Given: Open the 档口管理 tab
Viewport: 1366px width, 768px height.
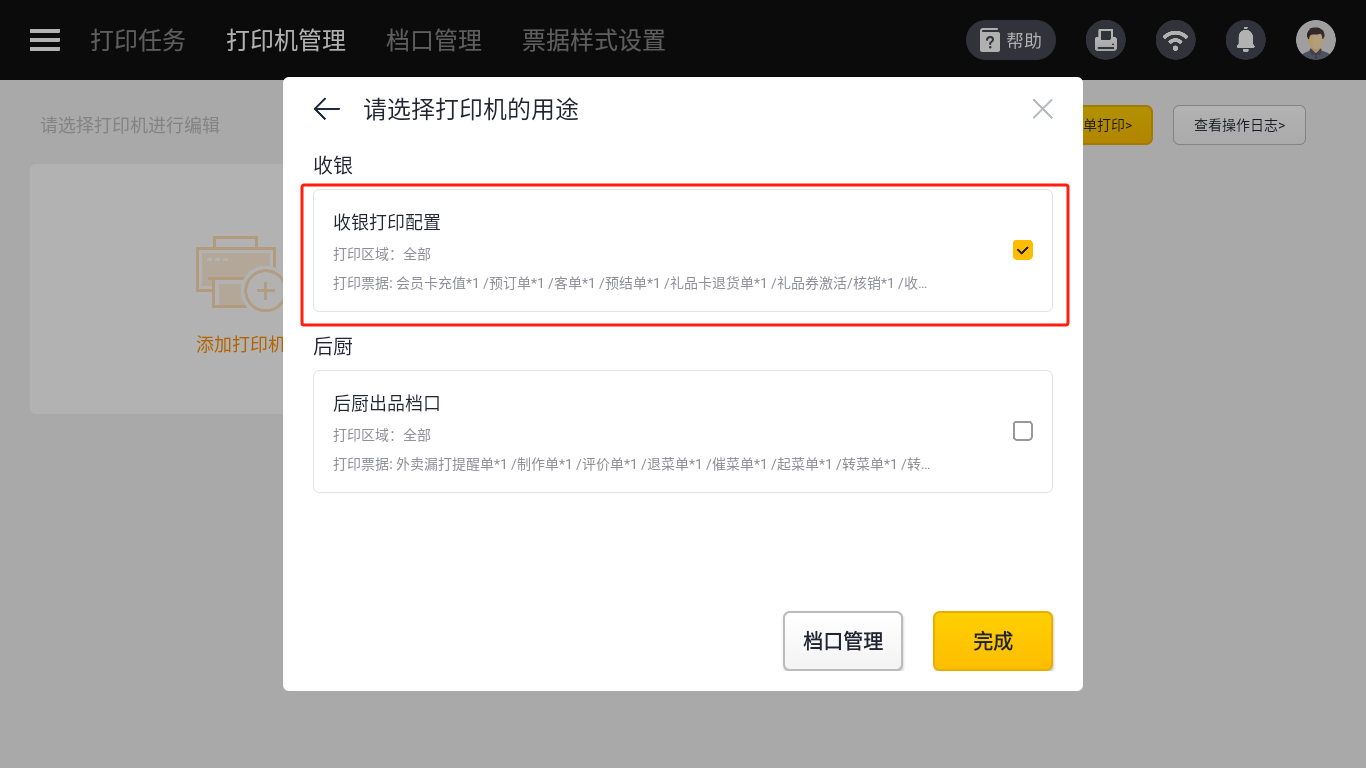Looking at the screenshot, I should [434, 40].
